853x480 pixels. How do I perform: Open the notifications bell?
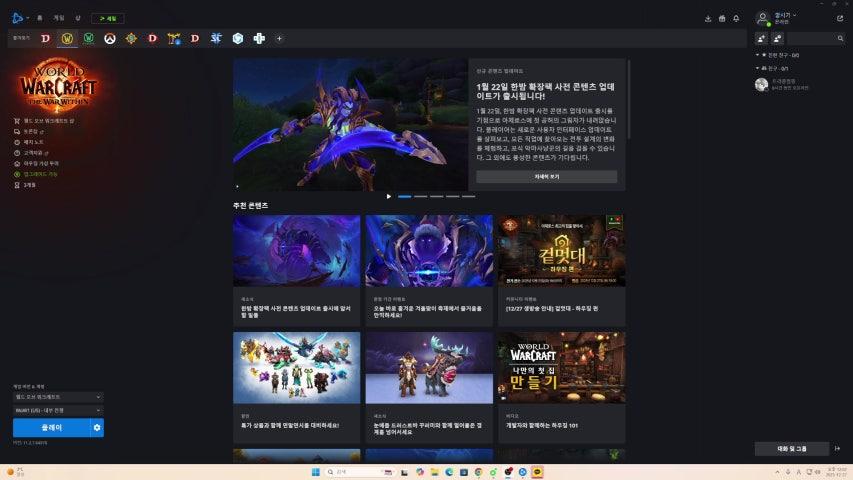pos(736,19)
